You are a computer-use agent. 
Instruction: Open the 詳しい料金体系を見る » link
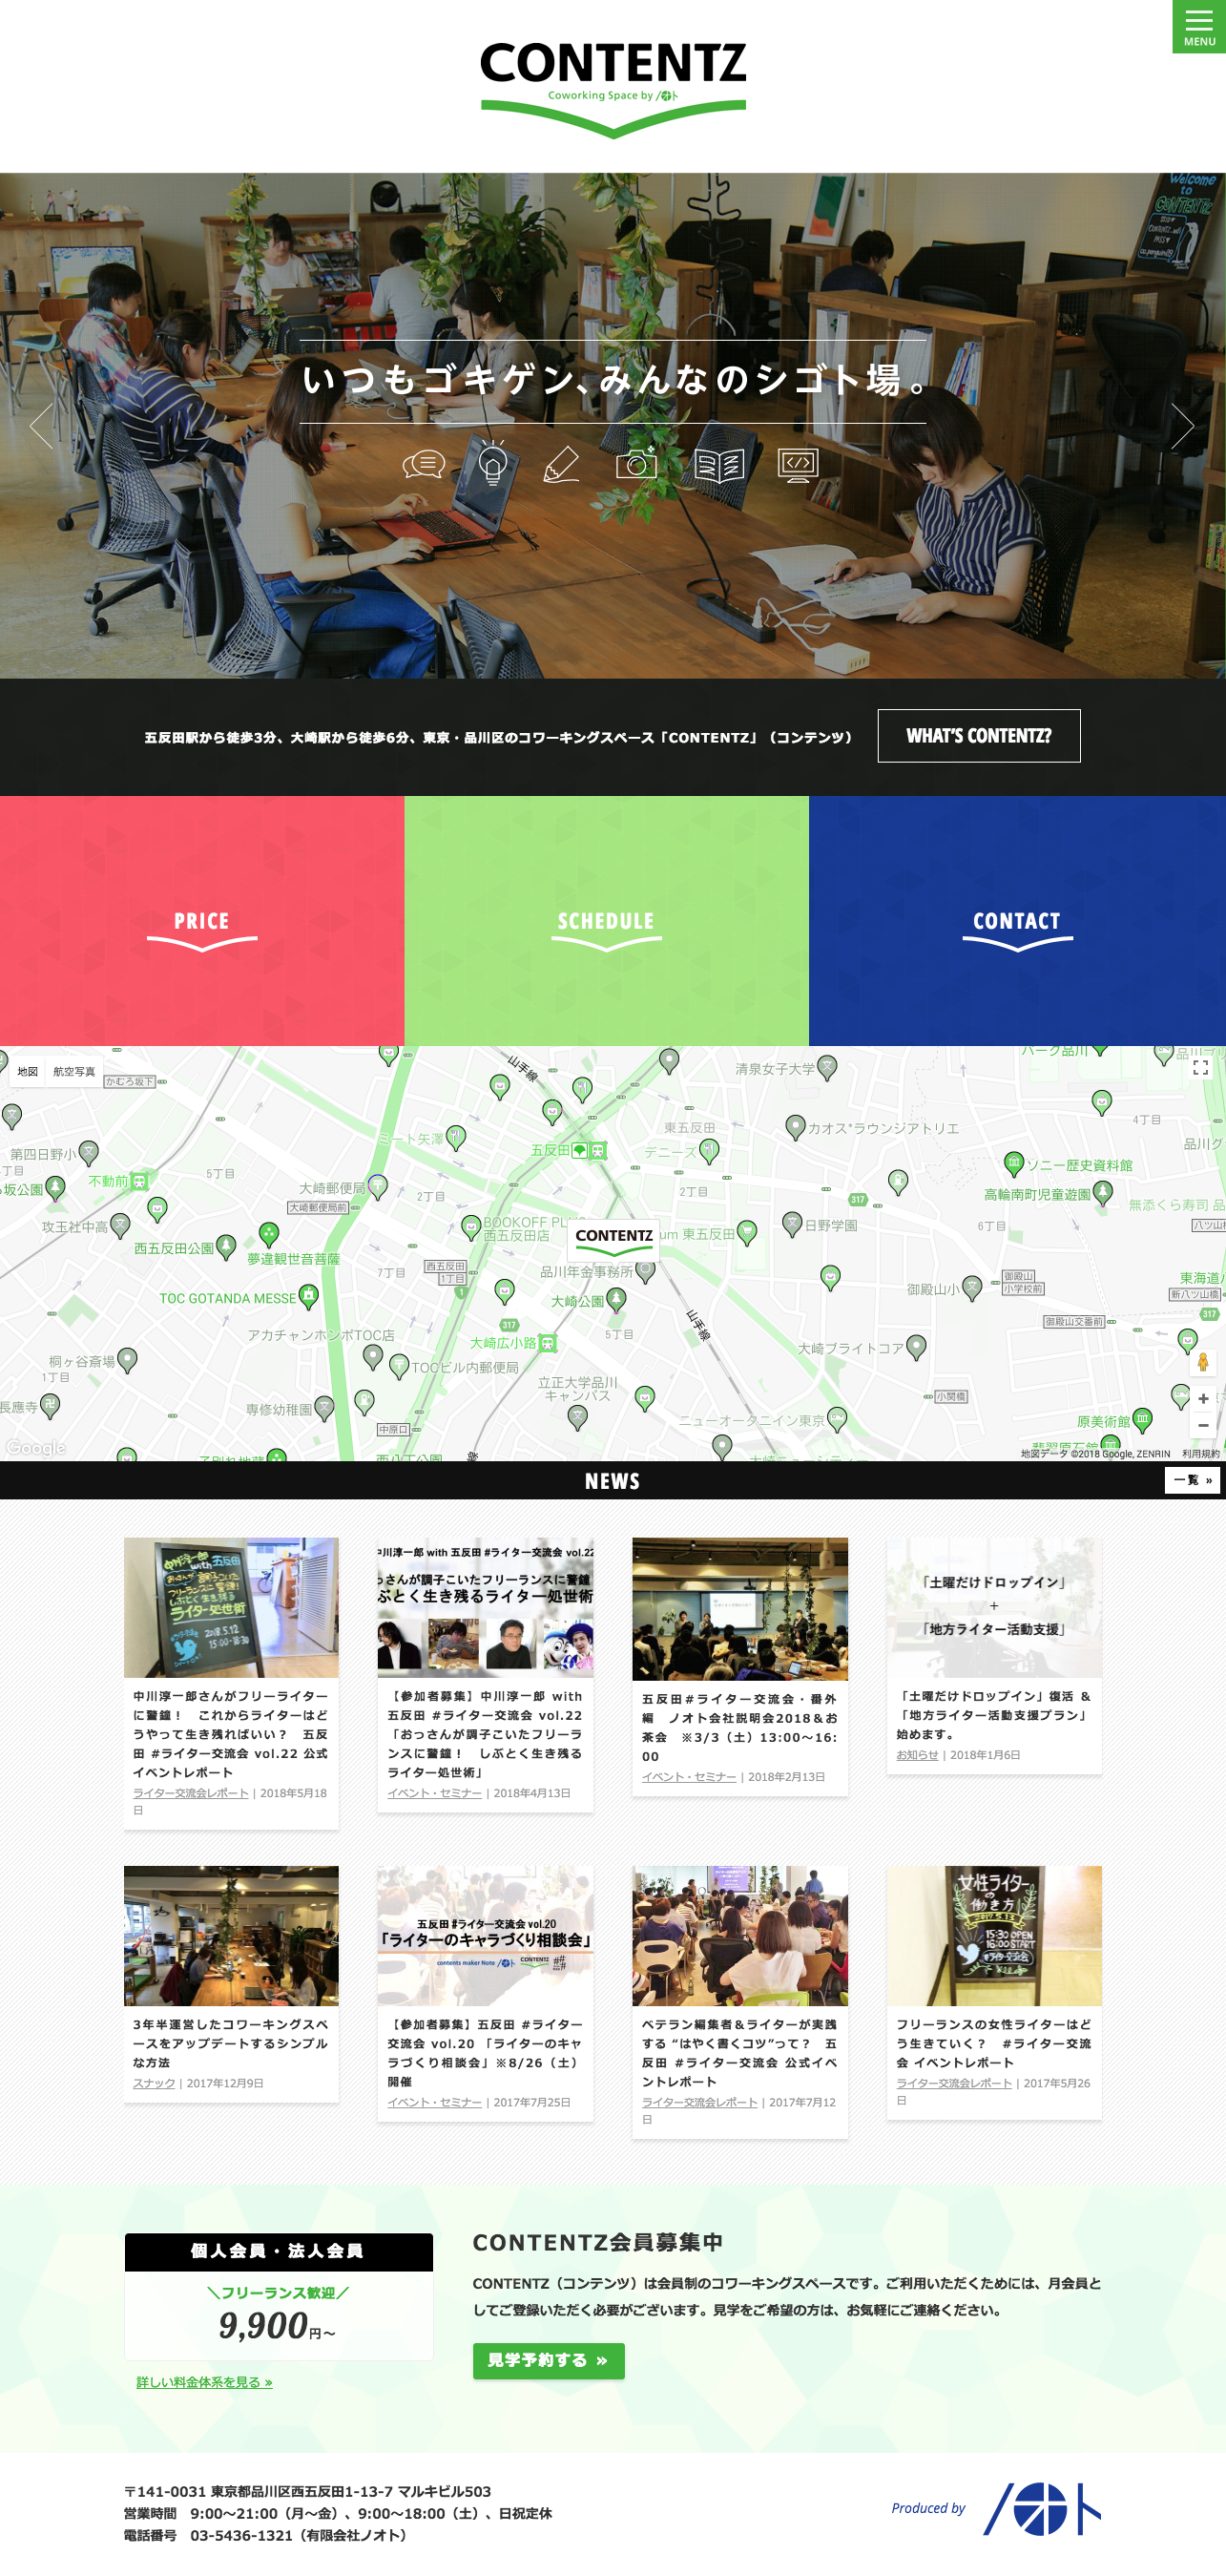pyautogui.click(x=204, y=2382)
